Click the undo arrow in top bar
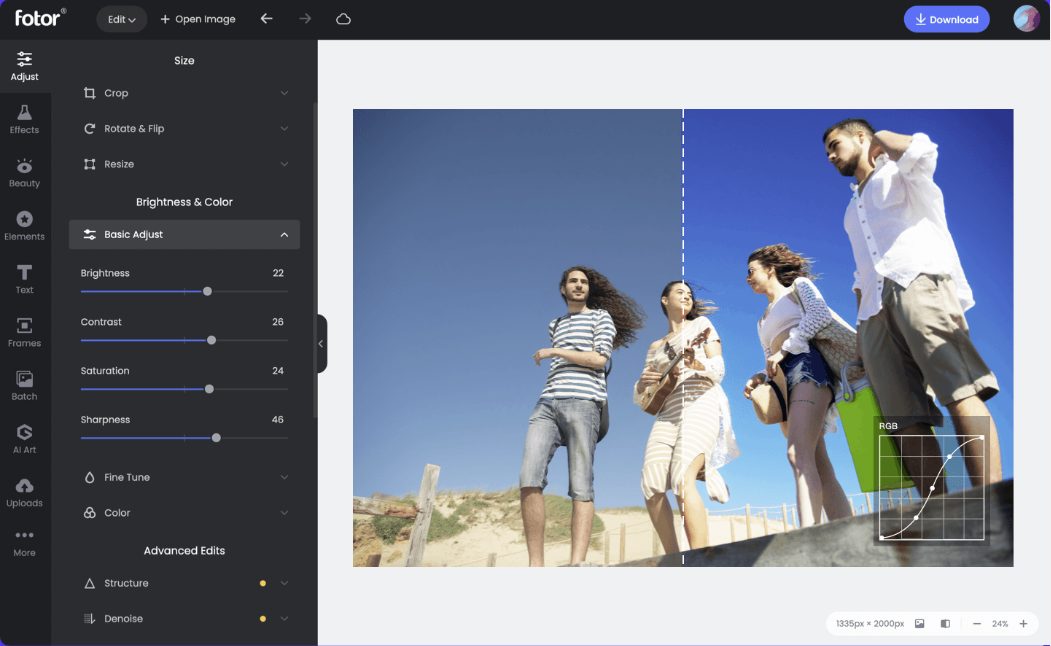Image resolution: width=1051 pixels, height=646 pixels. point(266,19)
